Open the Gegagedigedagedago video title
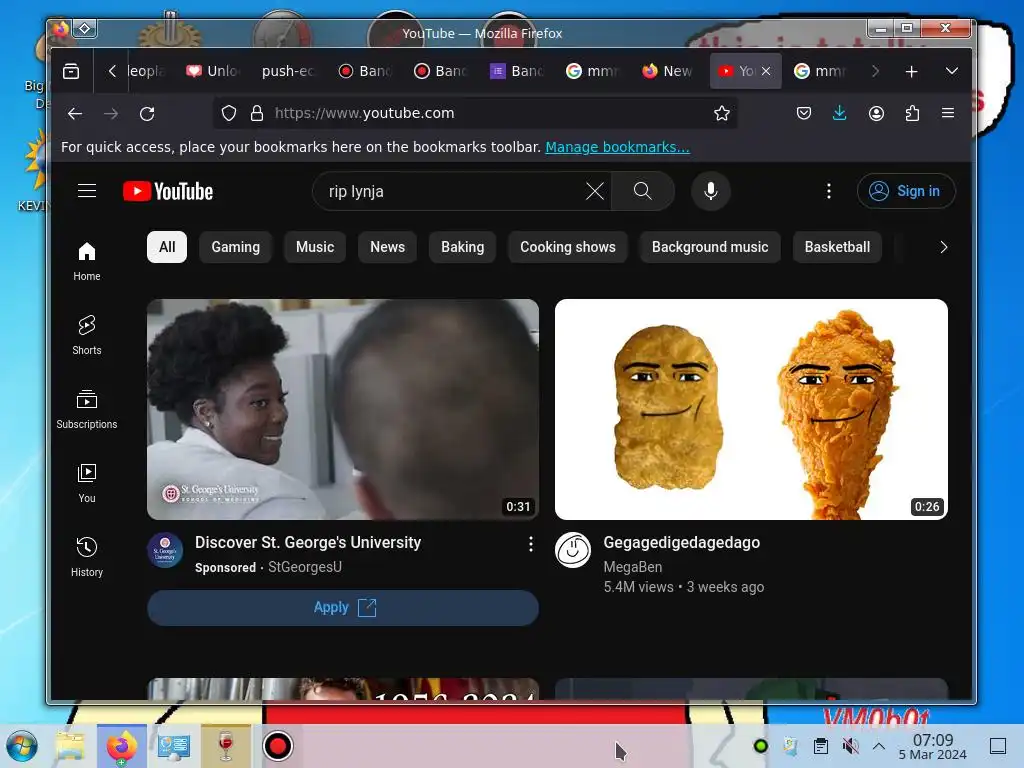Image resolution: width=1024 pixels, height=768 pixels. tap(681, 543)
